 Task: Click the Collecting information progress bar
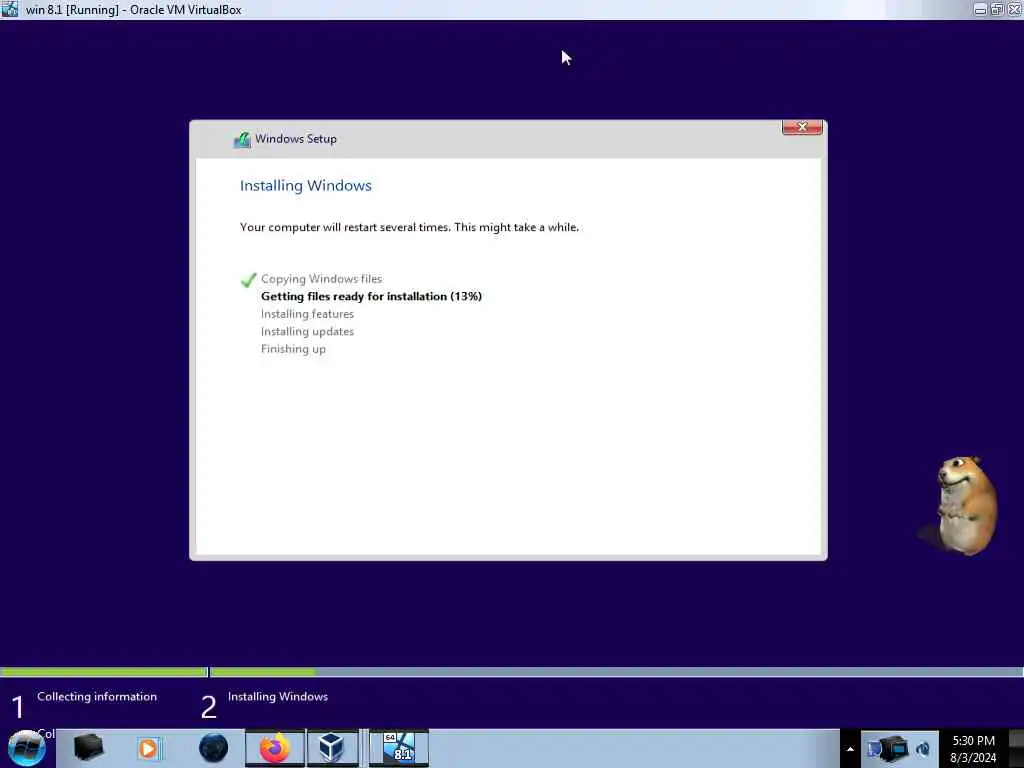point(103,672)
